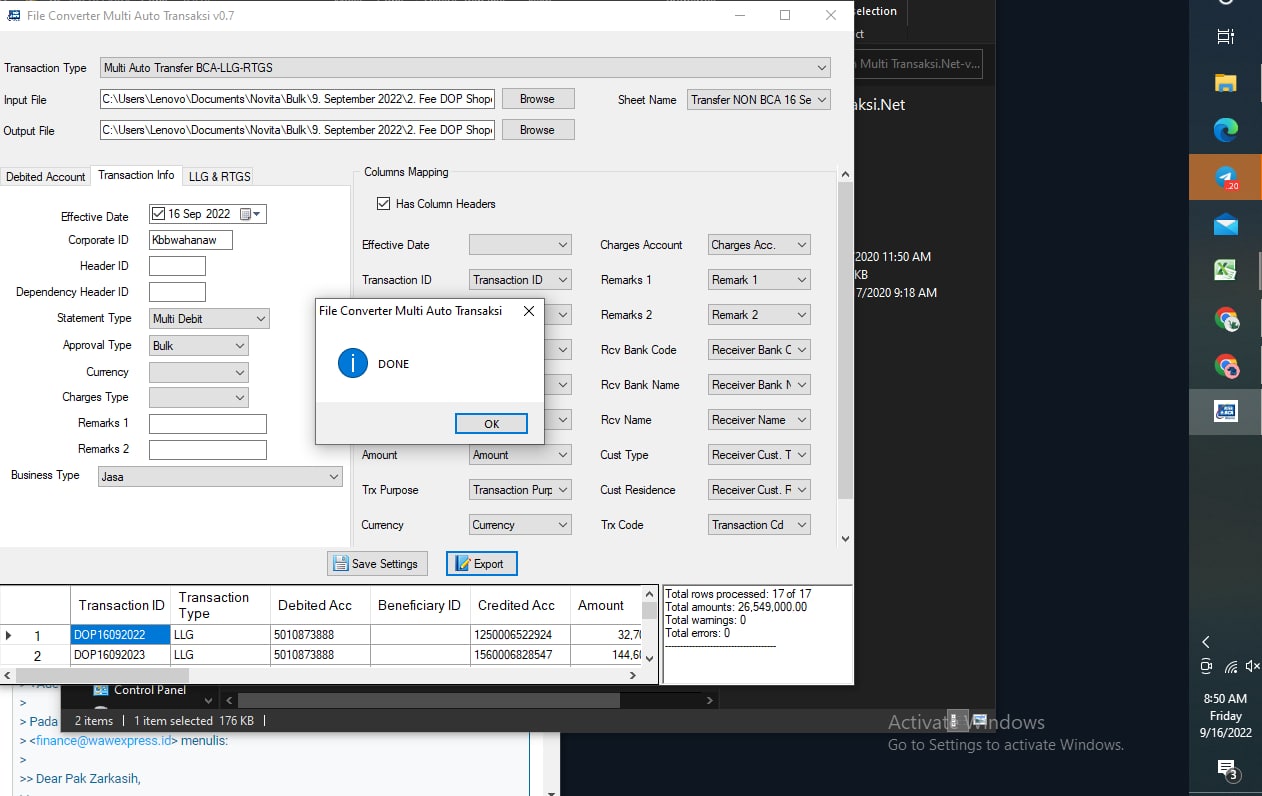
Task: Open the Trx Code mapping dropdown
Action: pos(759,525)
